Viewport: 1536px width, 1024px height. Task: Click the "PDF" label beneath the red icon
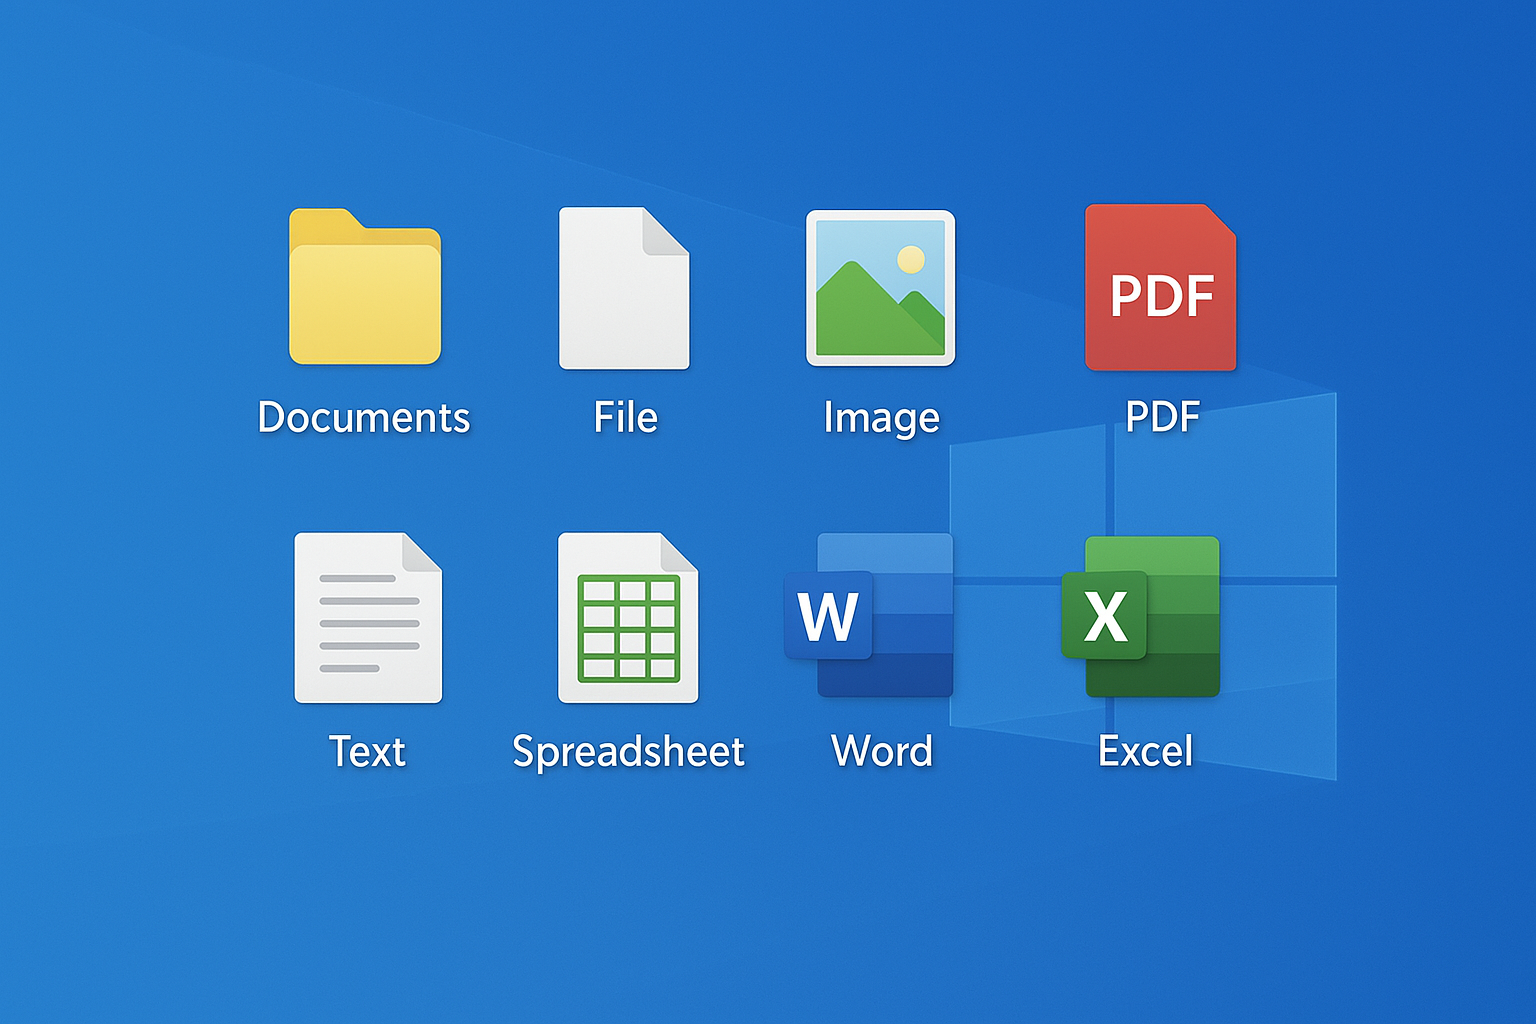[x=1162, y=417]
